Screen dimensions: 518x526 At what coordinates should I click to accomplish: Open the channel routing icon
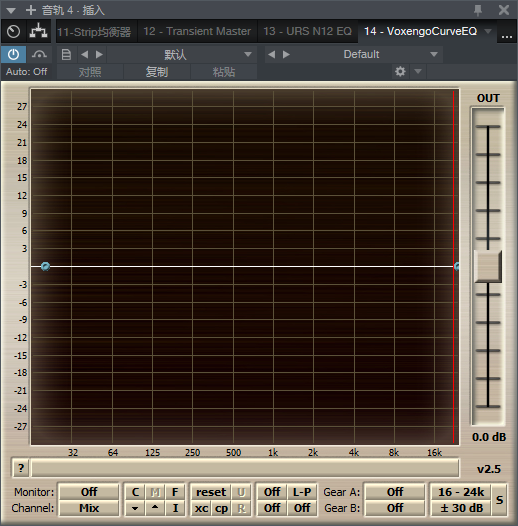coord(39,31)
